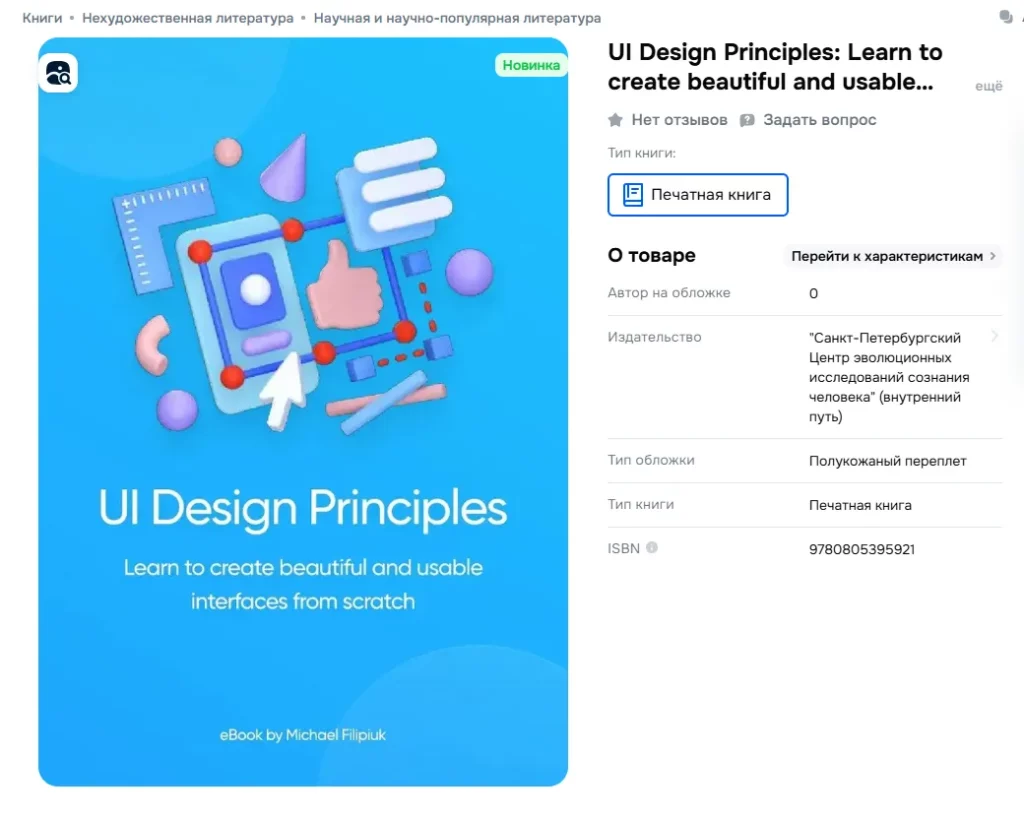
Task: Expand the Издательство row chevron
Action: 995,336
